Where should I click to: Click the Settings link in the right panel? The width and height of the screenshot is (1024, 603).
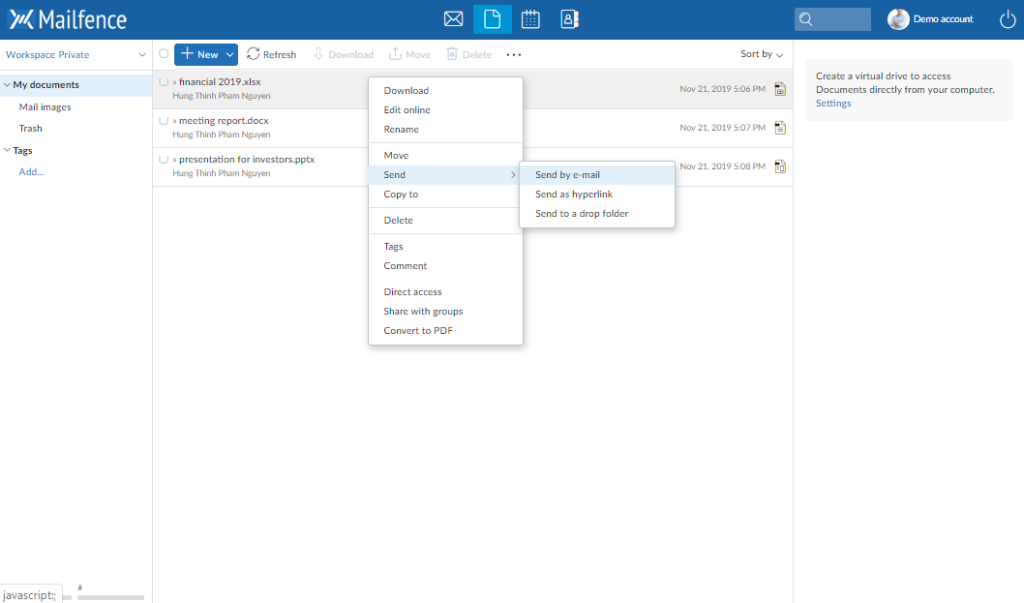(833, 103)
